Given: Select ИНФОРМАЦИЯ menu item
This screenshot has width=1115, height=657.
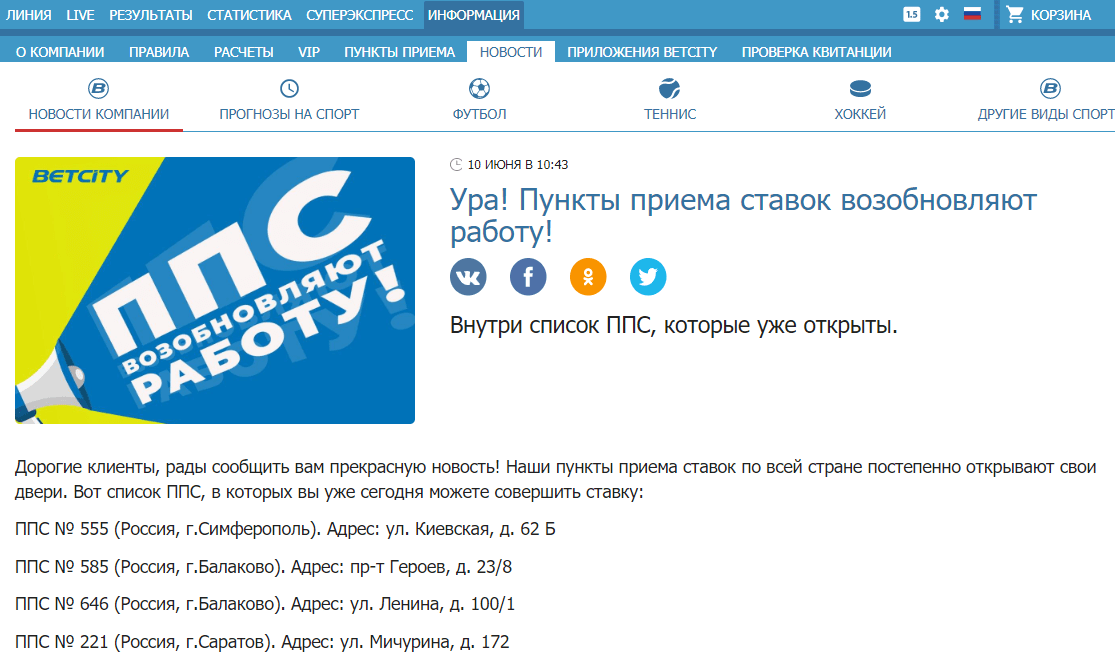Looking at the screenshot, I should point(474,15).
